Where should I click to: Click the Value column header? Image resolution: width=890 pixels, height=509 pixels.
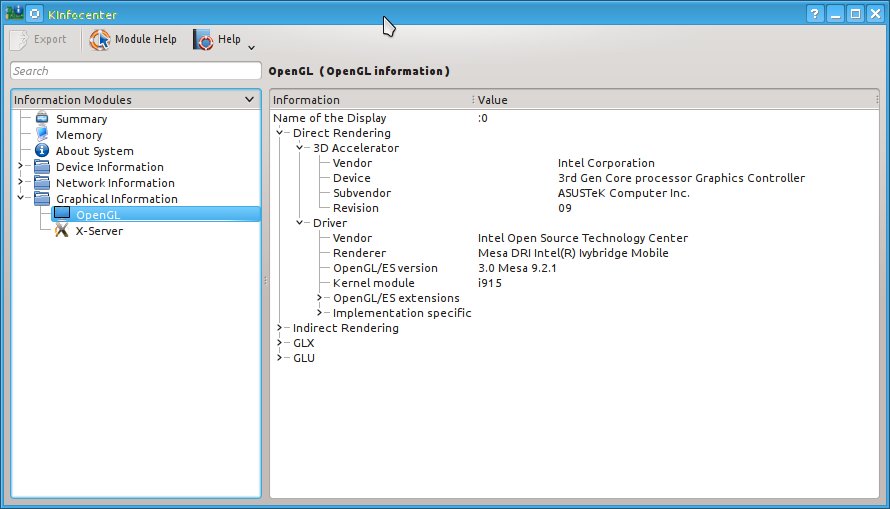pos(492,100)
